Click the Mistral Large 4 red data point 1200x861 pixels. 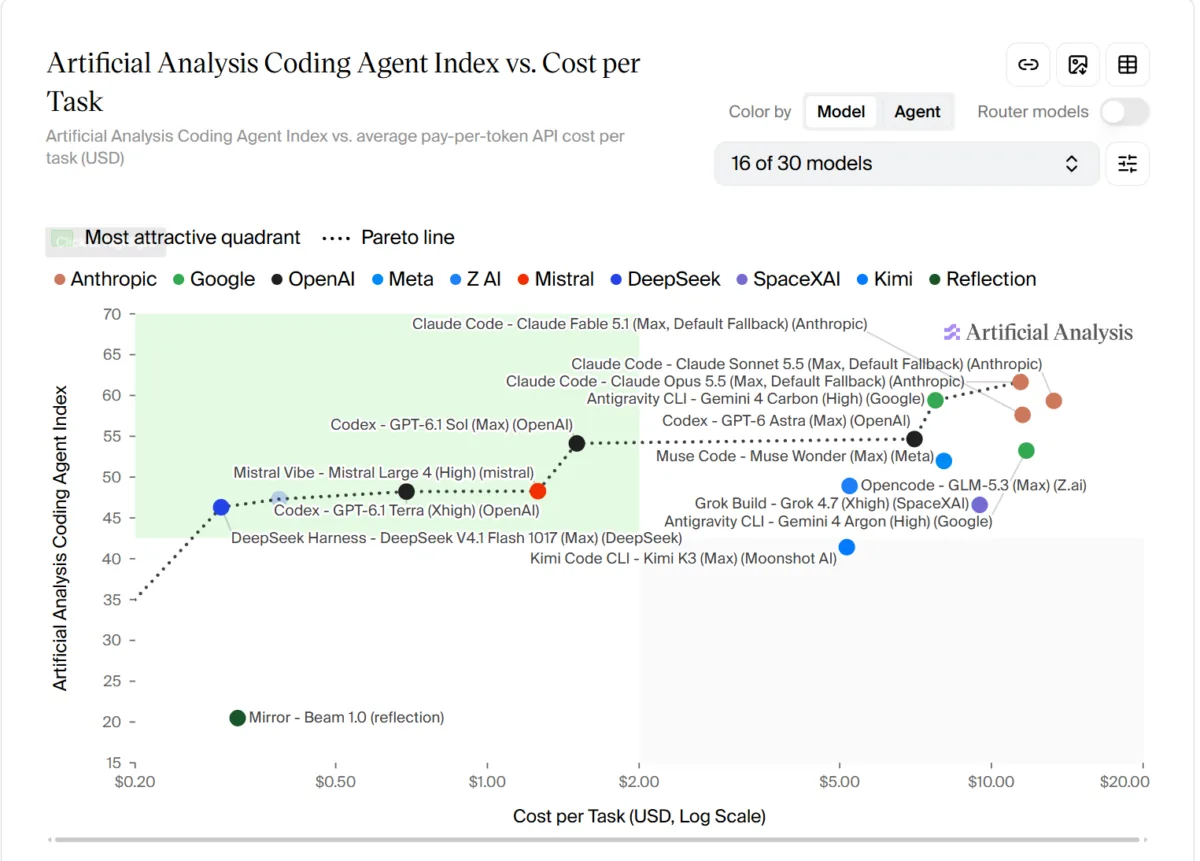coord(538,491)
